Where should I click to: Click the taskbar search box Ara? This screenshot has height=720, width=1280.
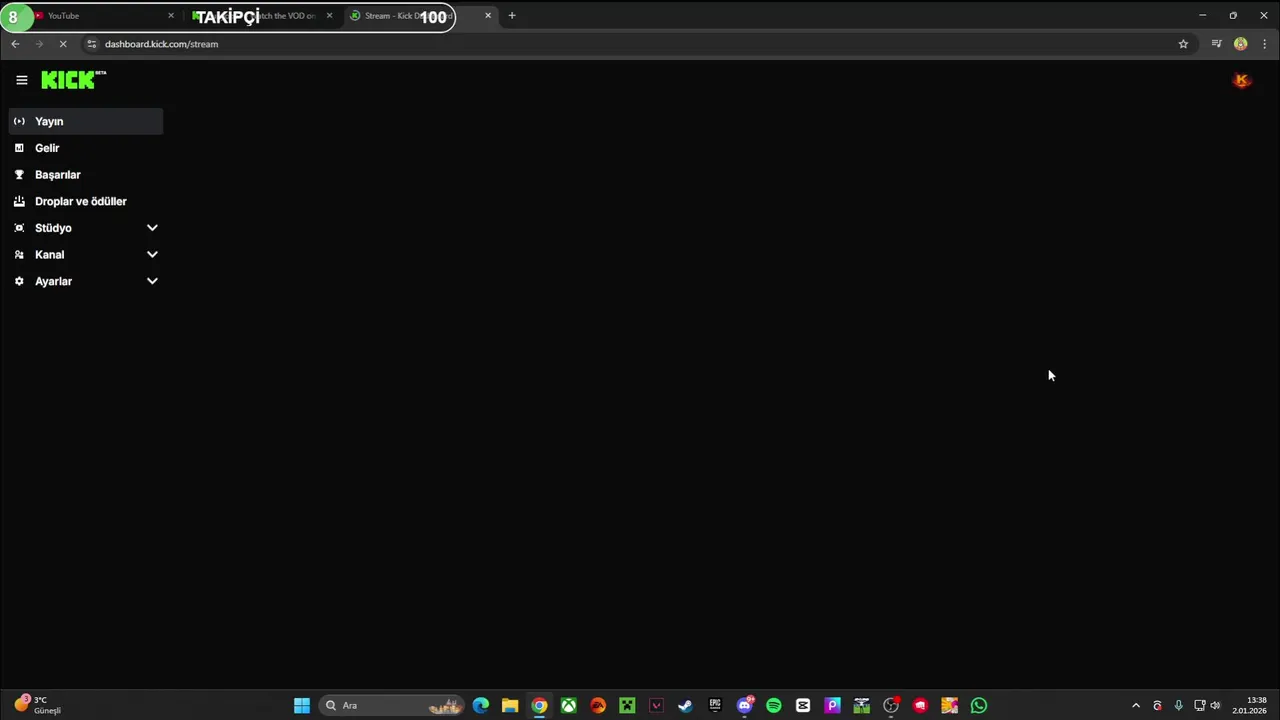pos(393,706)
